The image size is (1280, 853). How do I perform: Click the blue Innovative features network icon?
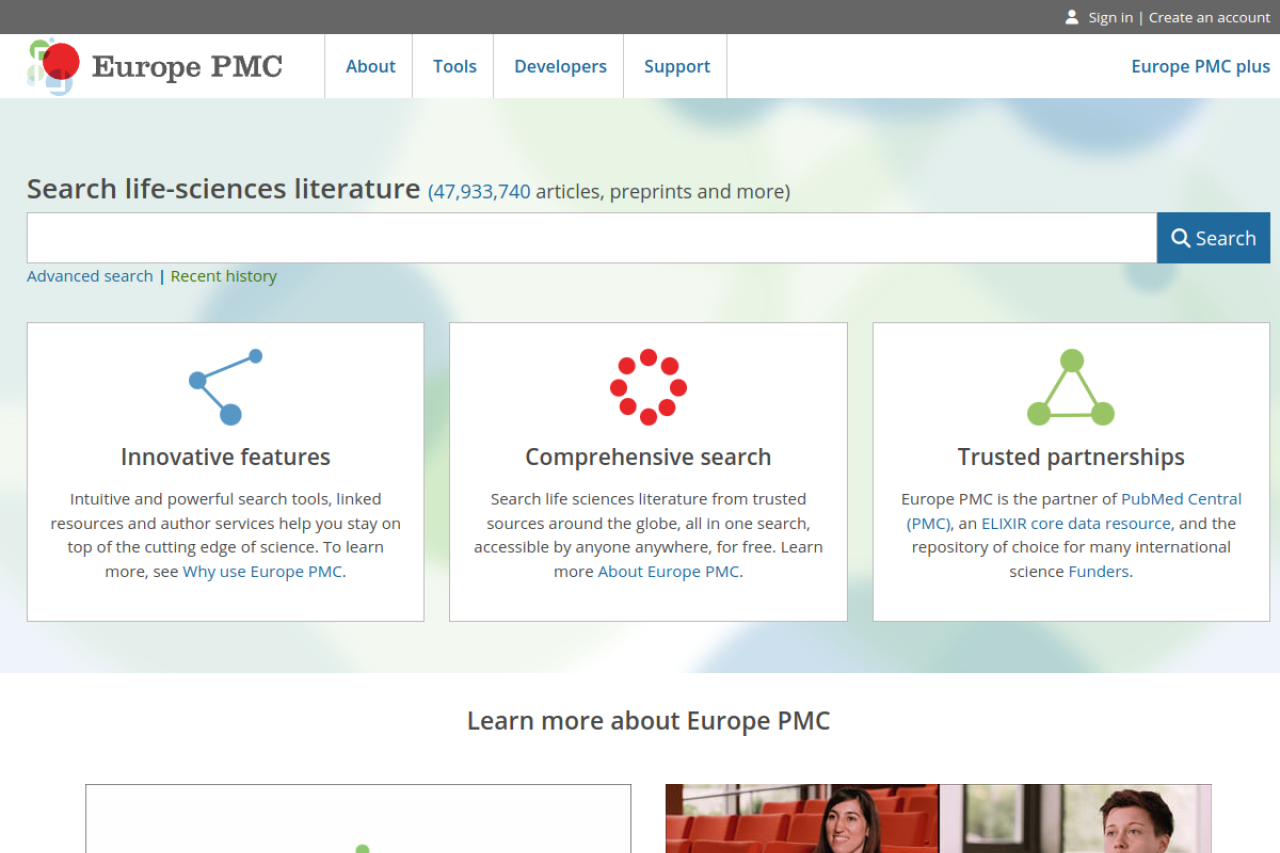tap(226, 386)
